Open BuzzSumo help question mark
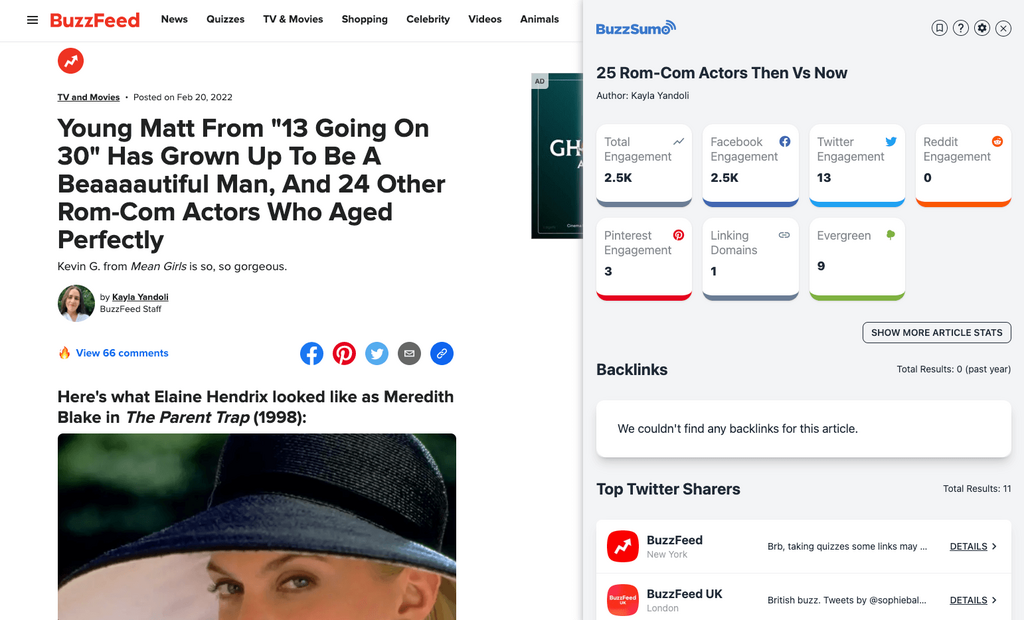The image size is (1024, 620). pyautogui.click(x=961, y=28)
